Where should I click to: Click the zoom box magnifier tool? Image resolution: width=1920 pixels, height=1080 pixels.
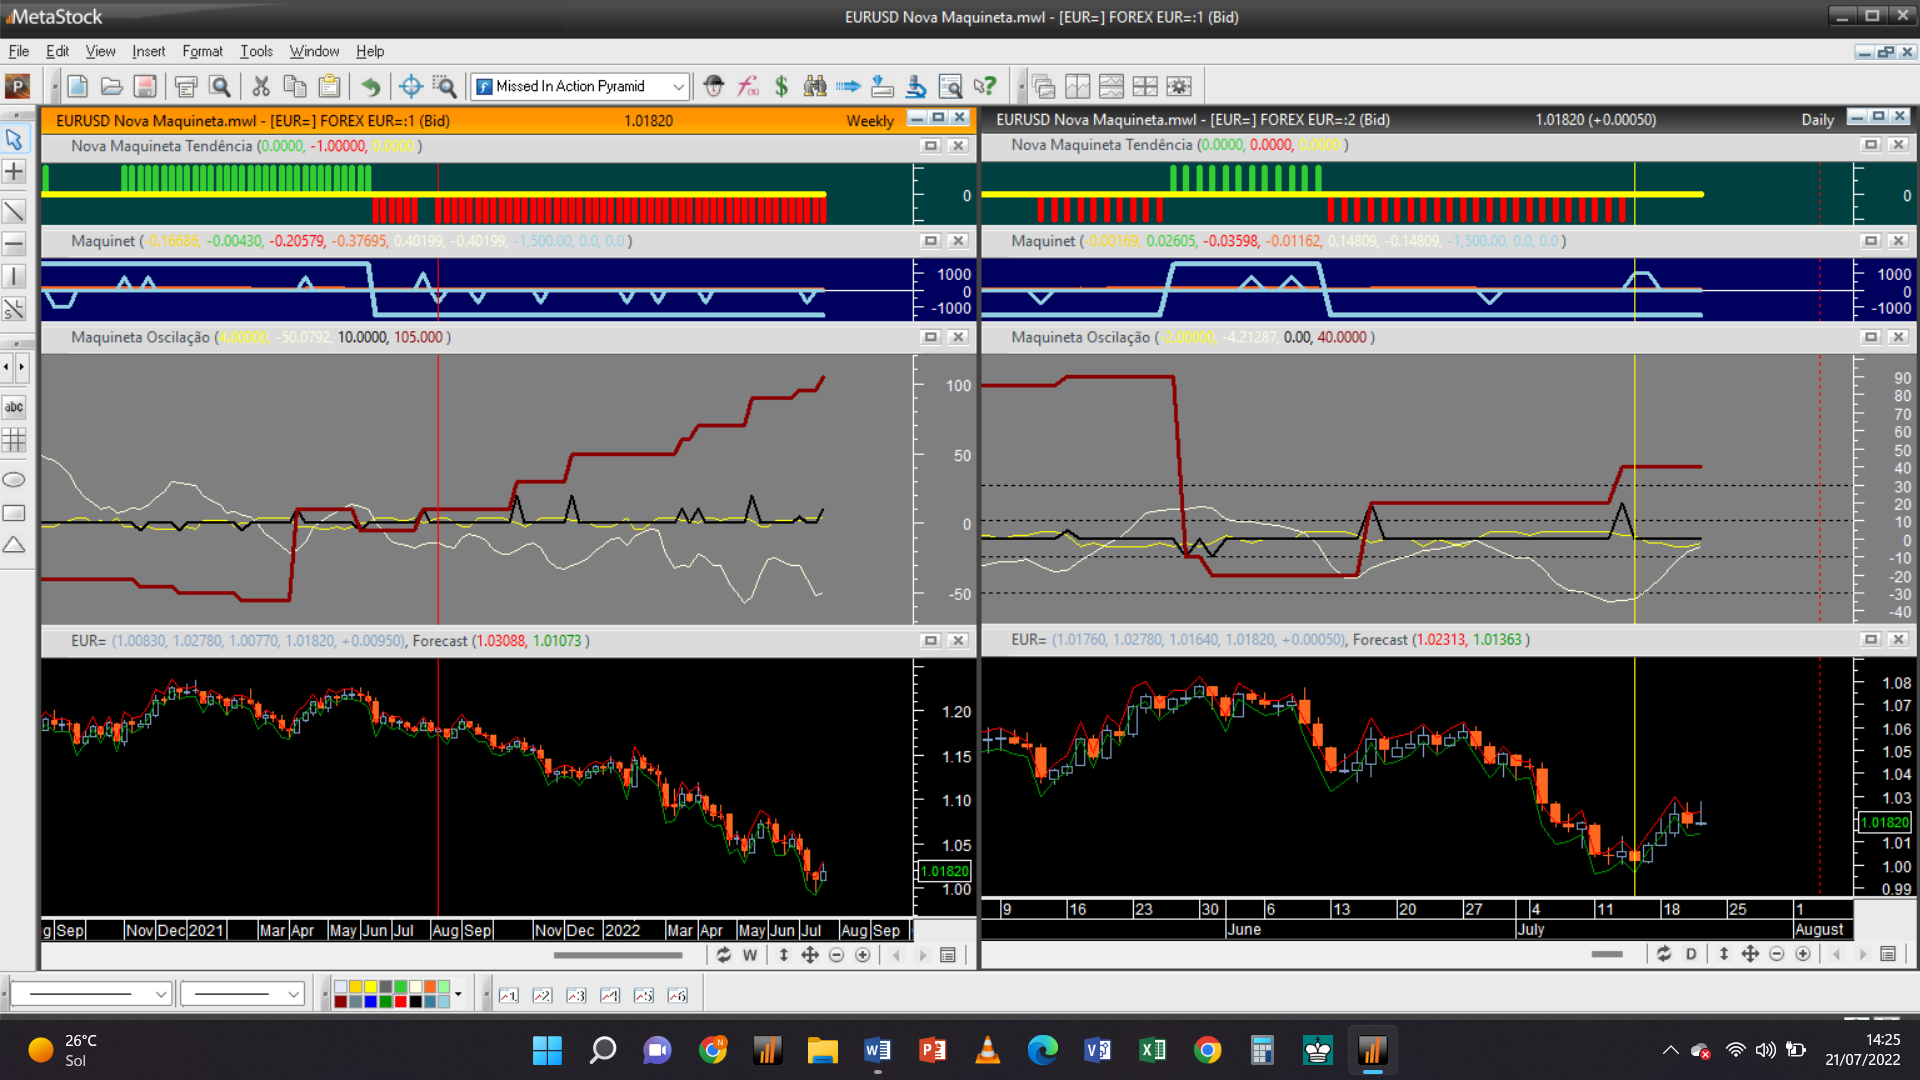click(444, 86)
